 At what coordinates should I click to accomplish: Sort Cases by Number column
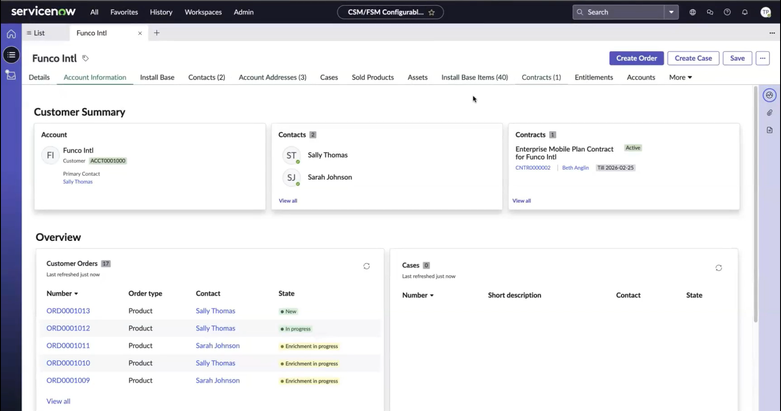418,295
